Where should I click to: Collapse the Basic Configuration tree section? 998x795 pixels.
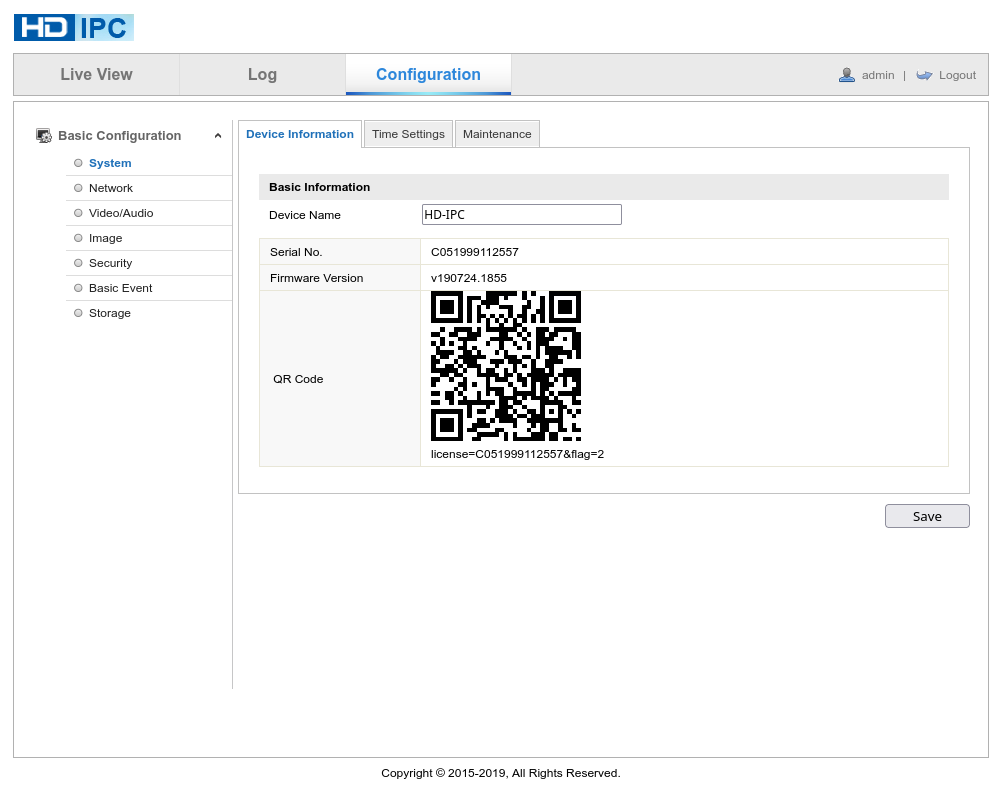tap(218, 135)
